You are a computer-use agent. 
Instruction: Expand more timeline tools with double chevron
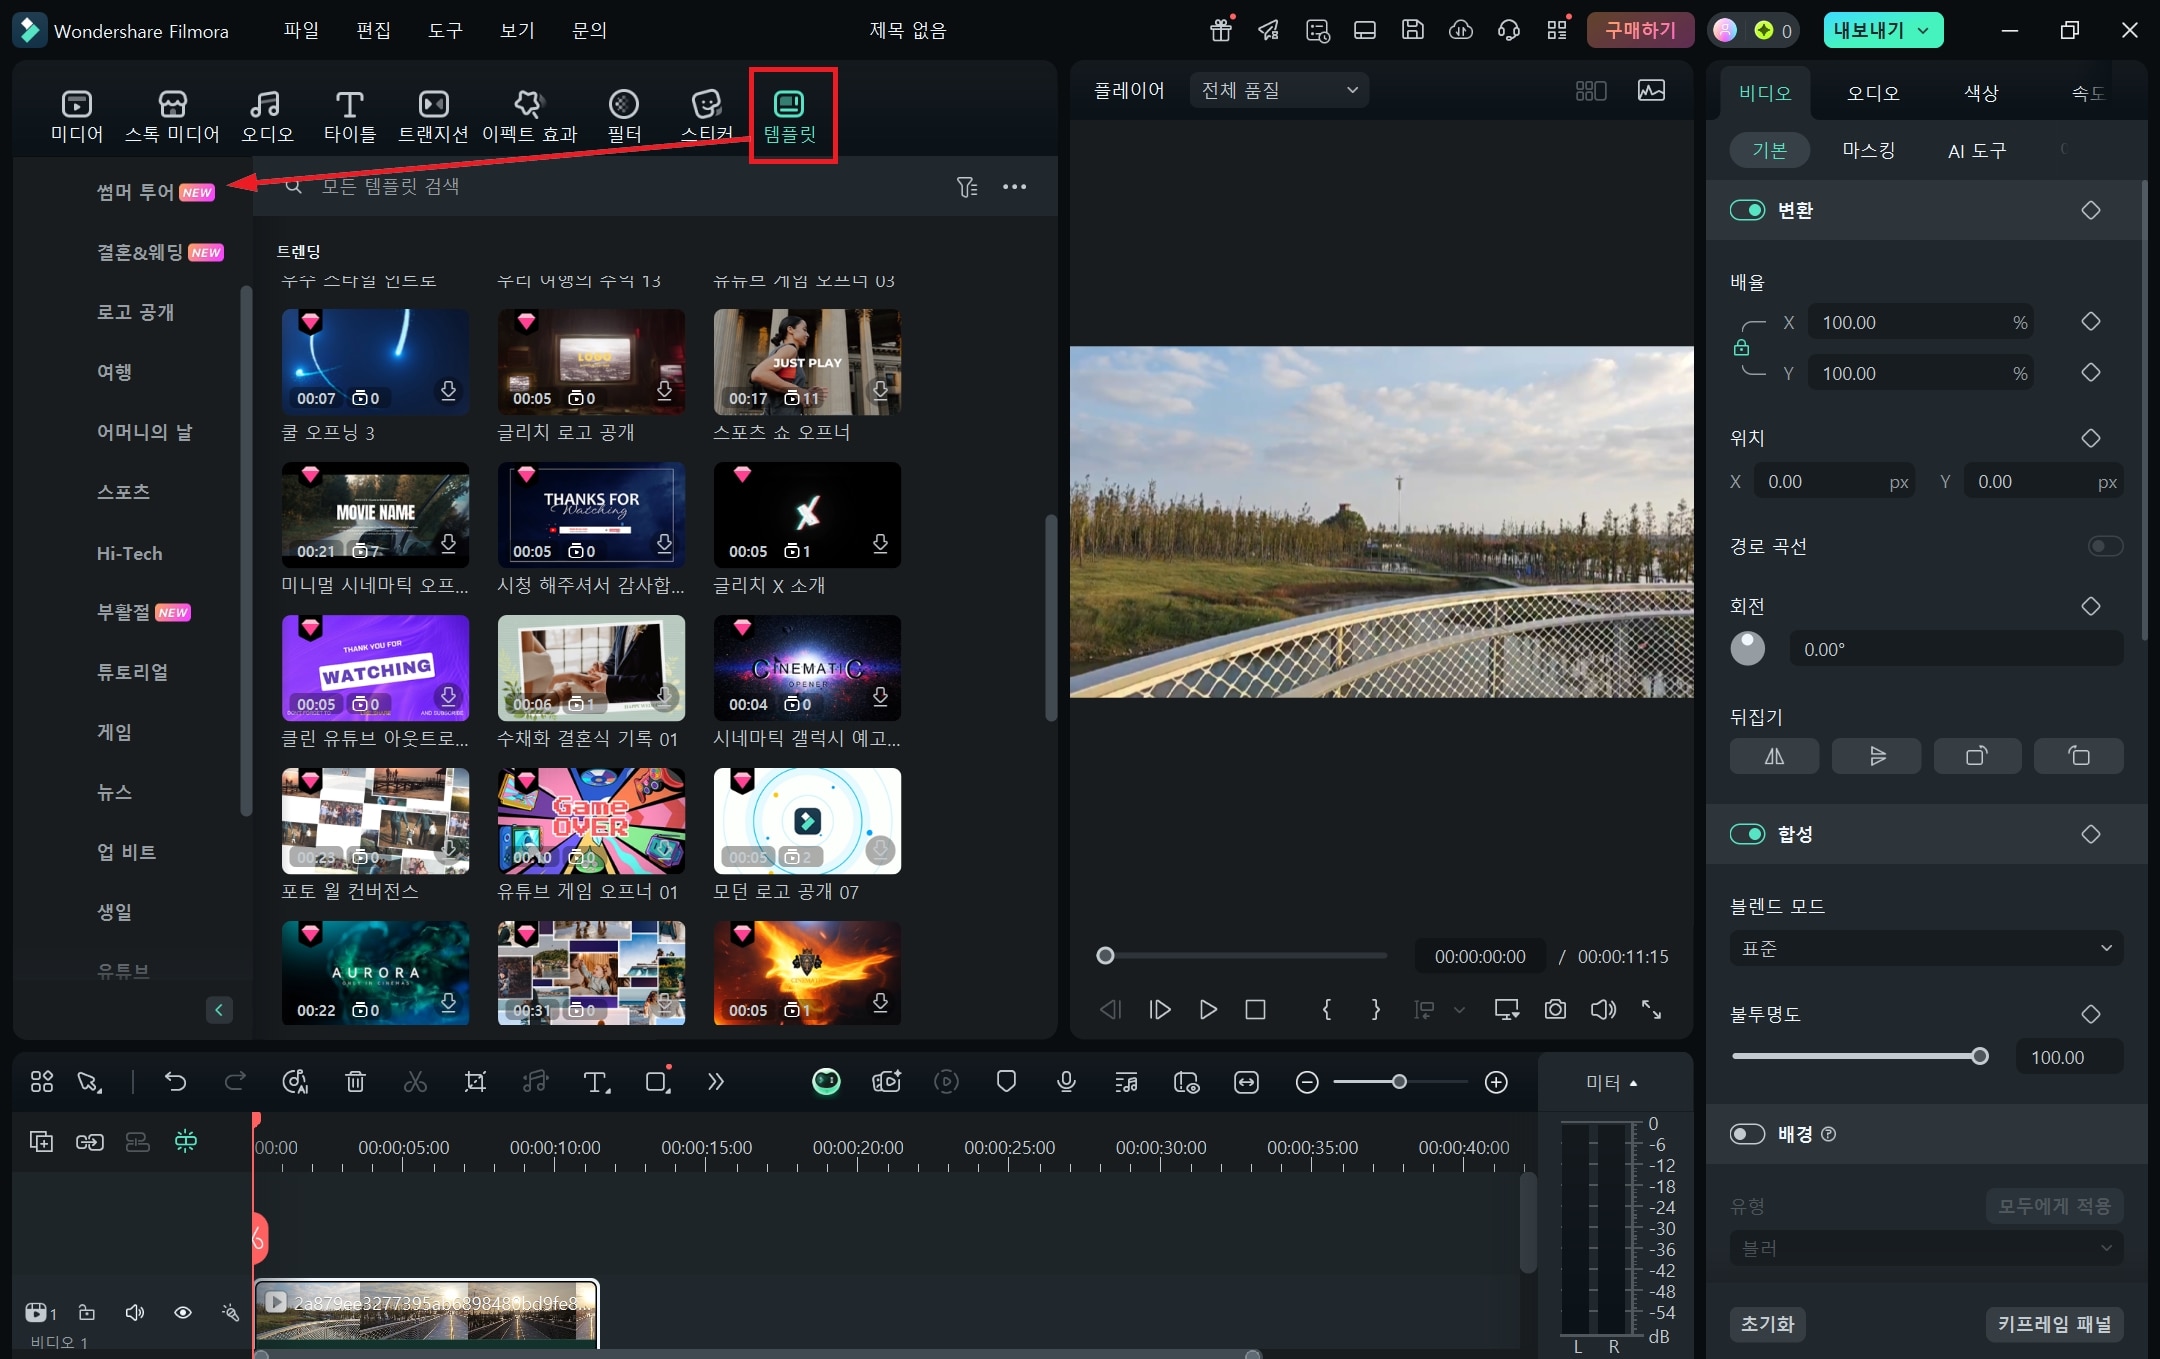[715, 1081]
